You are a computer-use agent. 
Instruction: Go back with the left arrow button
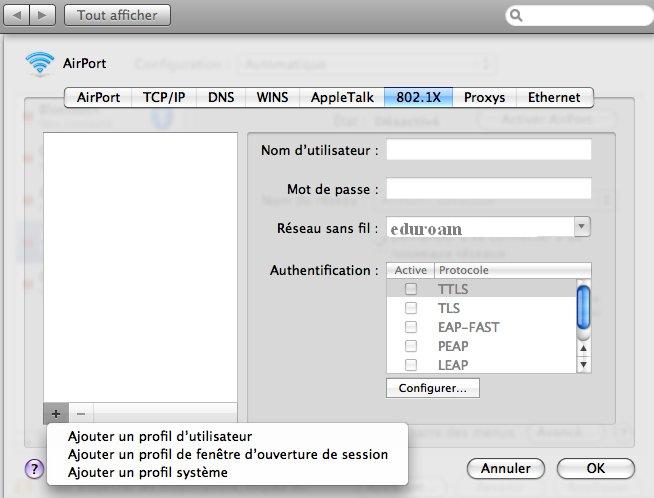[x=17, y=15]
